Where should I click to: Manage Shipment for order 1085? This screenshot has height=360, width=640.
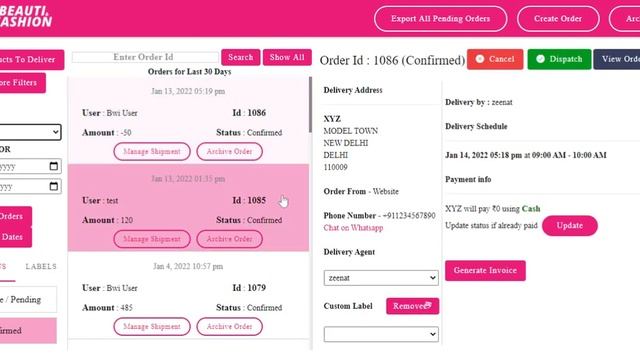152,239
